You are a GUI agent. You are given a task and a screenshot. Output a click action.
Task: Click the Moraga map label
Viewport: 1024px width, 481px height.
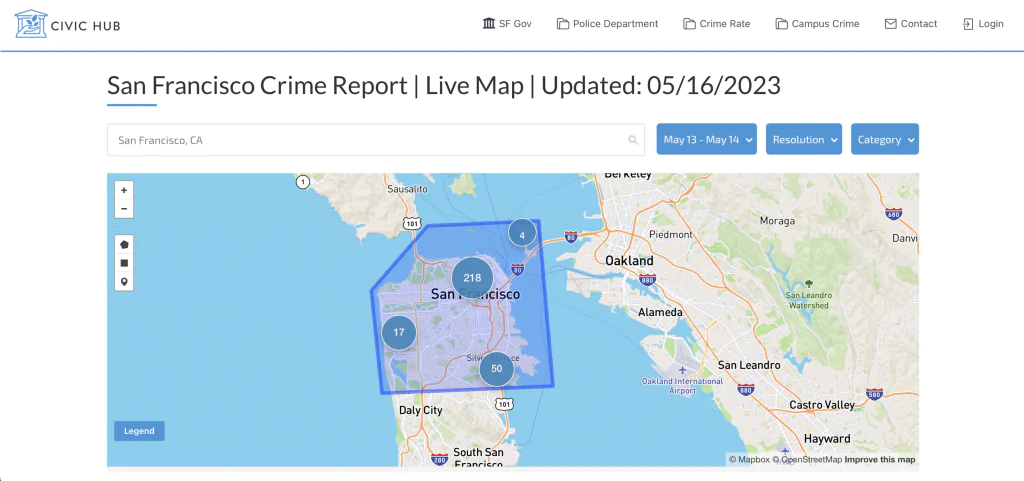point(777,221)
